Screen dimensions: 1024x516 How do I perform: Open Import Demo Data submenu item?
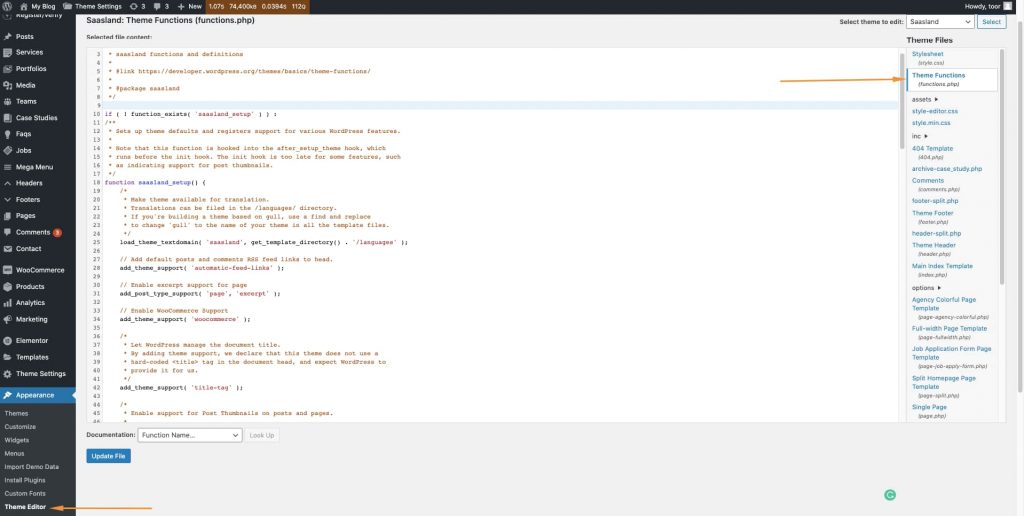[31, 467]
